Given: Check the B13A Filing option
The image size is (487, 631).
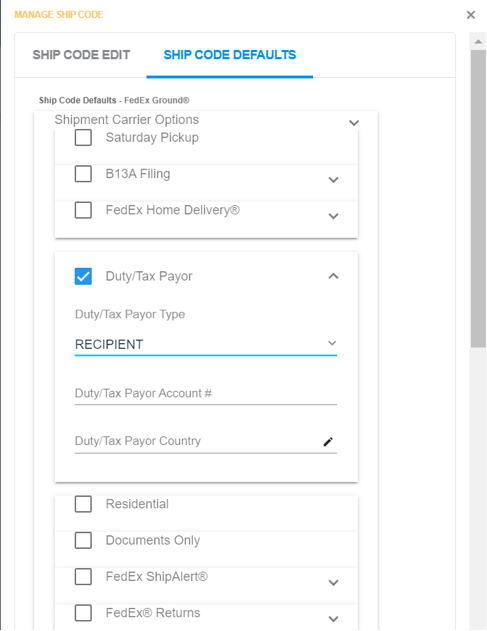Looking at the screenshot, I should 83,174.
